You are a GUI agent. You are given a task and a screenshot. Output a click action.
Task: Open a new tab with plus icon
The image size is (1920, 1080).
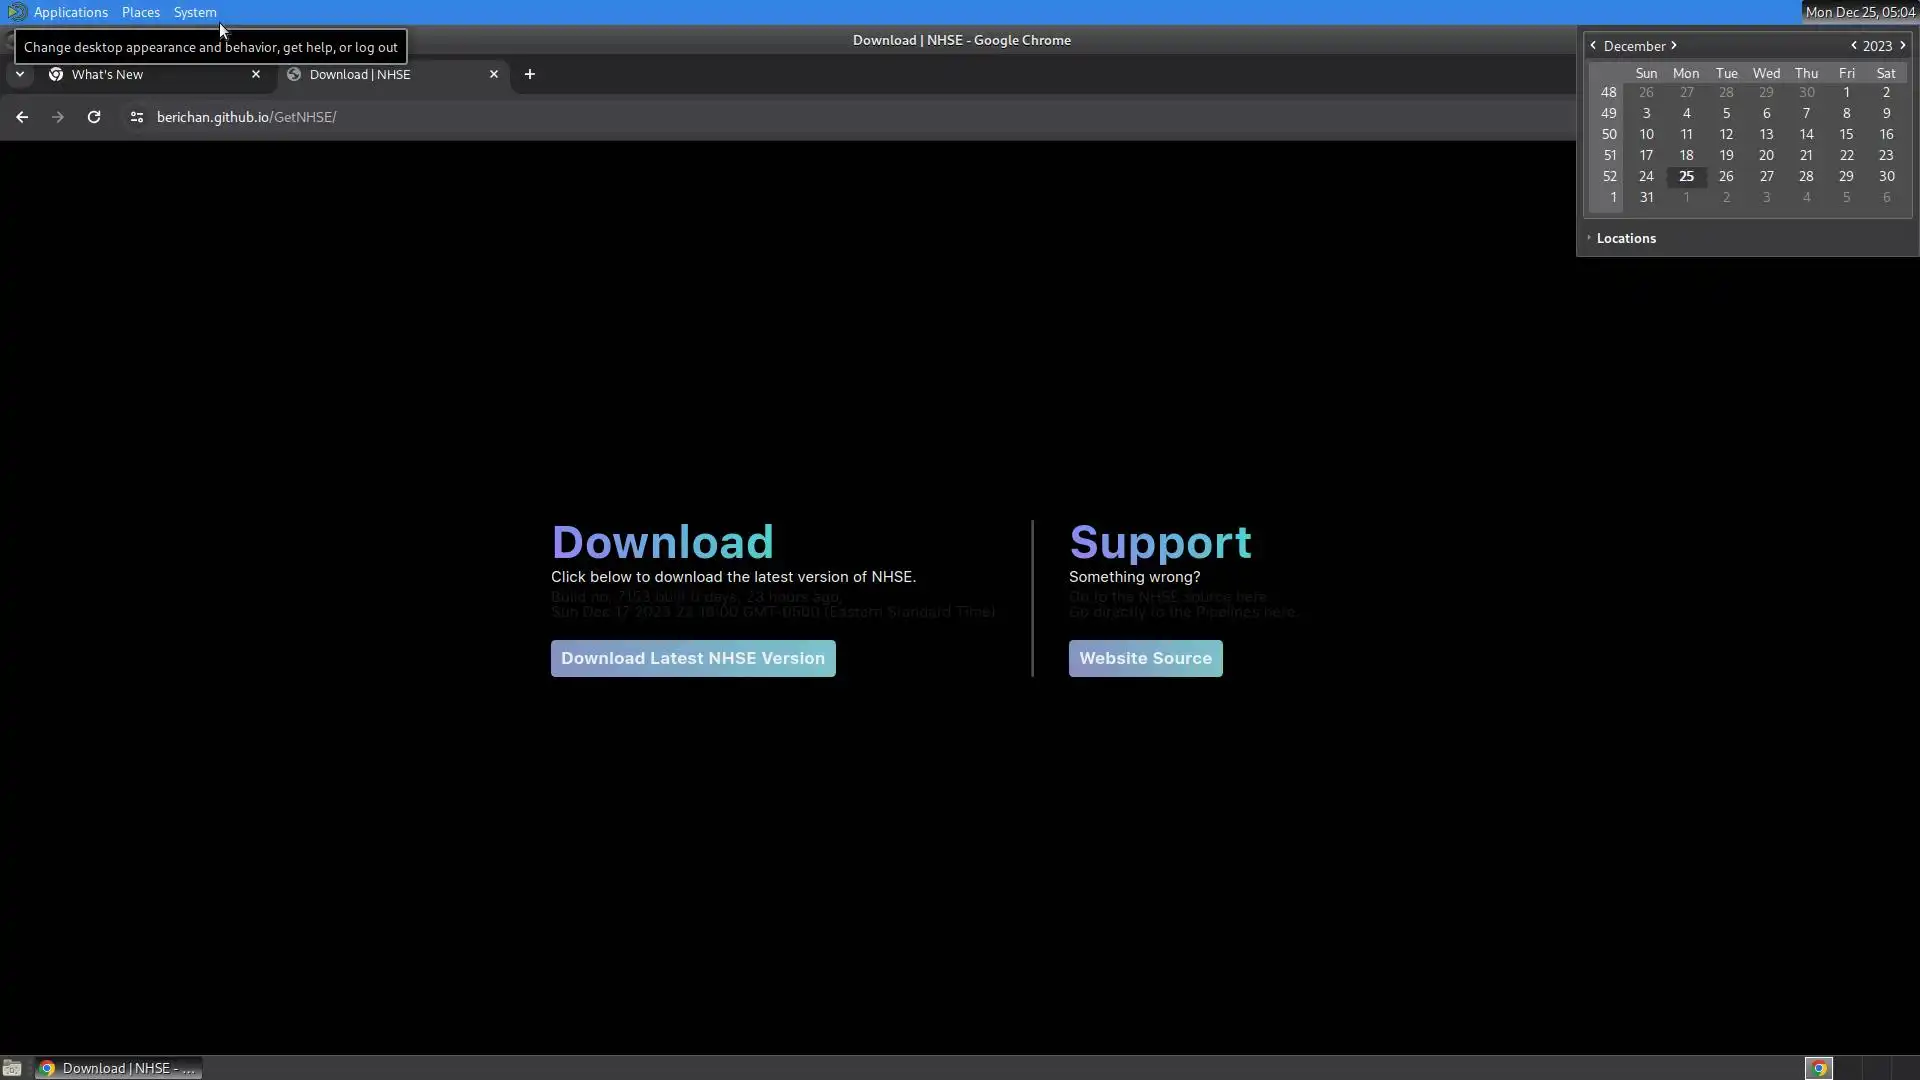coord(530,74)
